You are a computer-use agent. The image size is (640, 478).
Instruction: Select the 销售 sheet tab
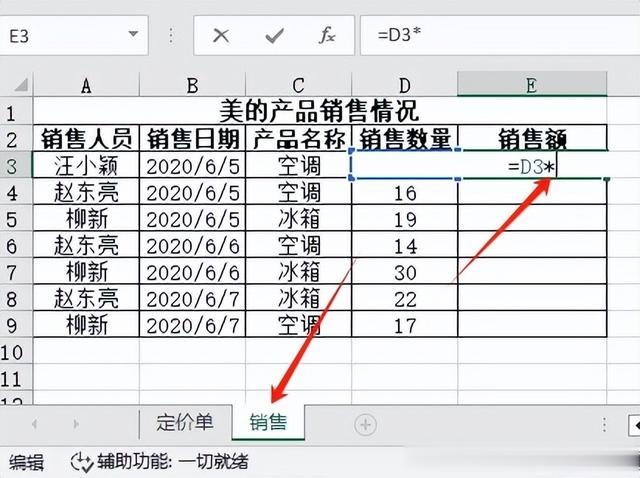click(268, 422)
